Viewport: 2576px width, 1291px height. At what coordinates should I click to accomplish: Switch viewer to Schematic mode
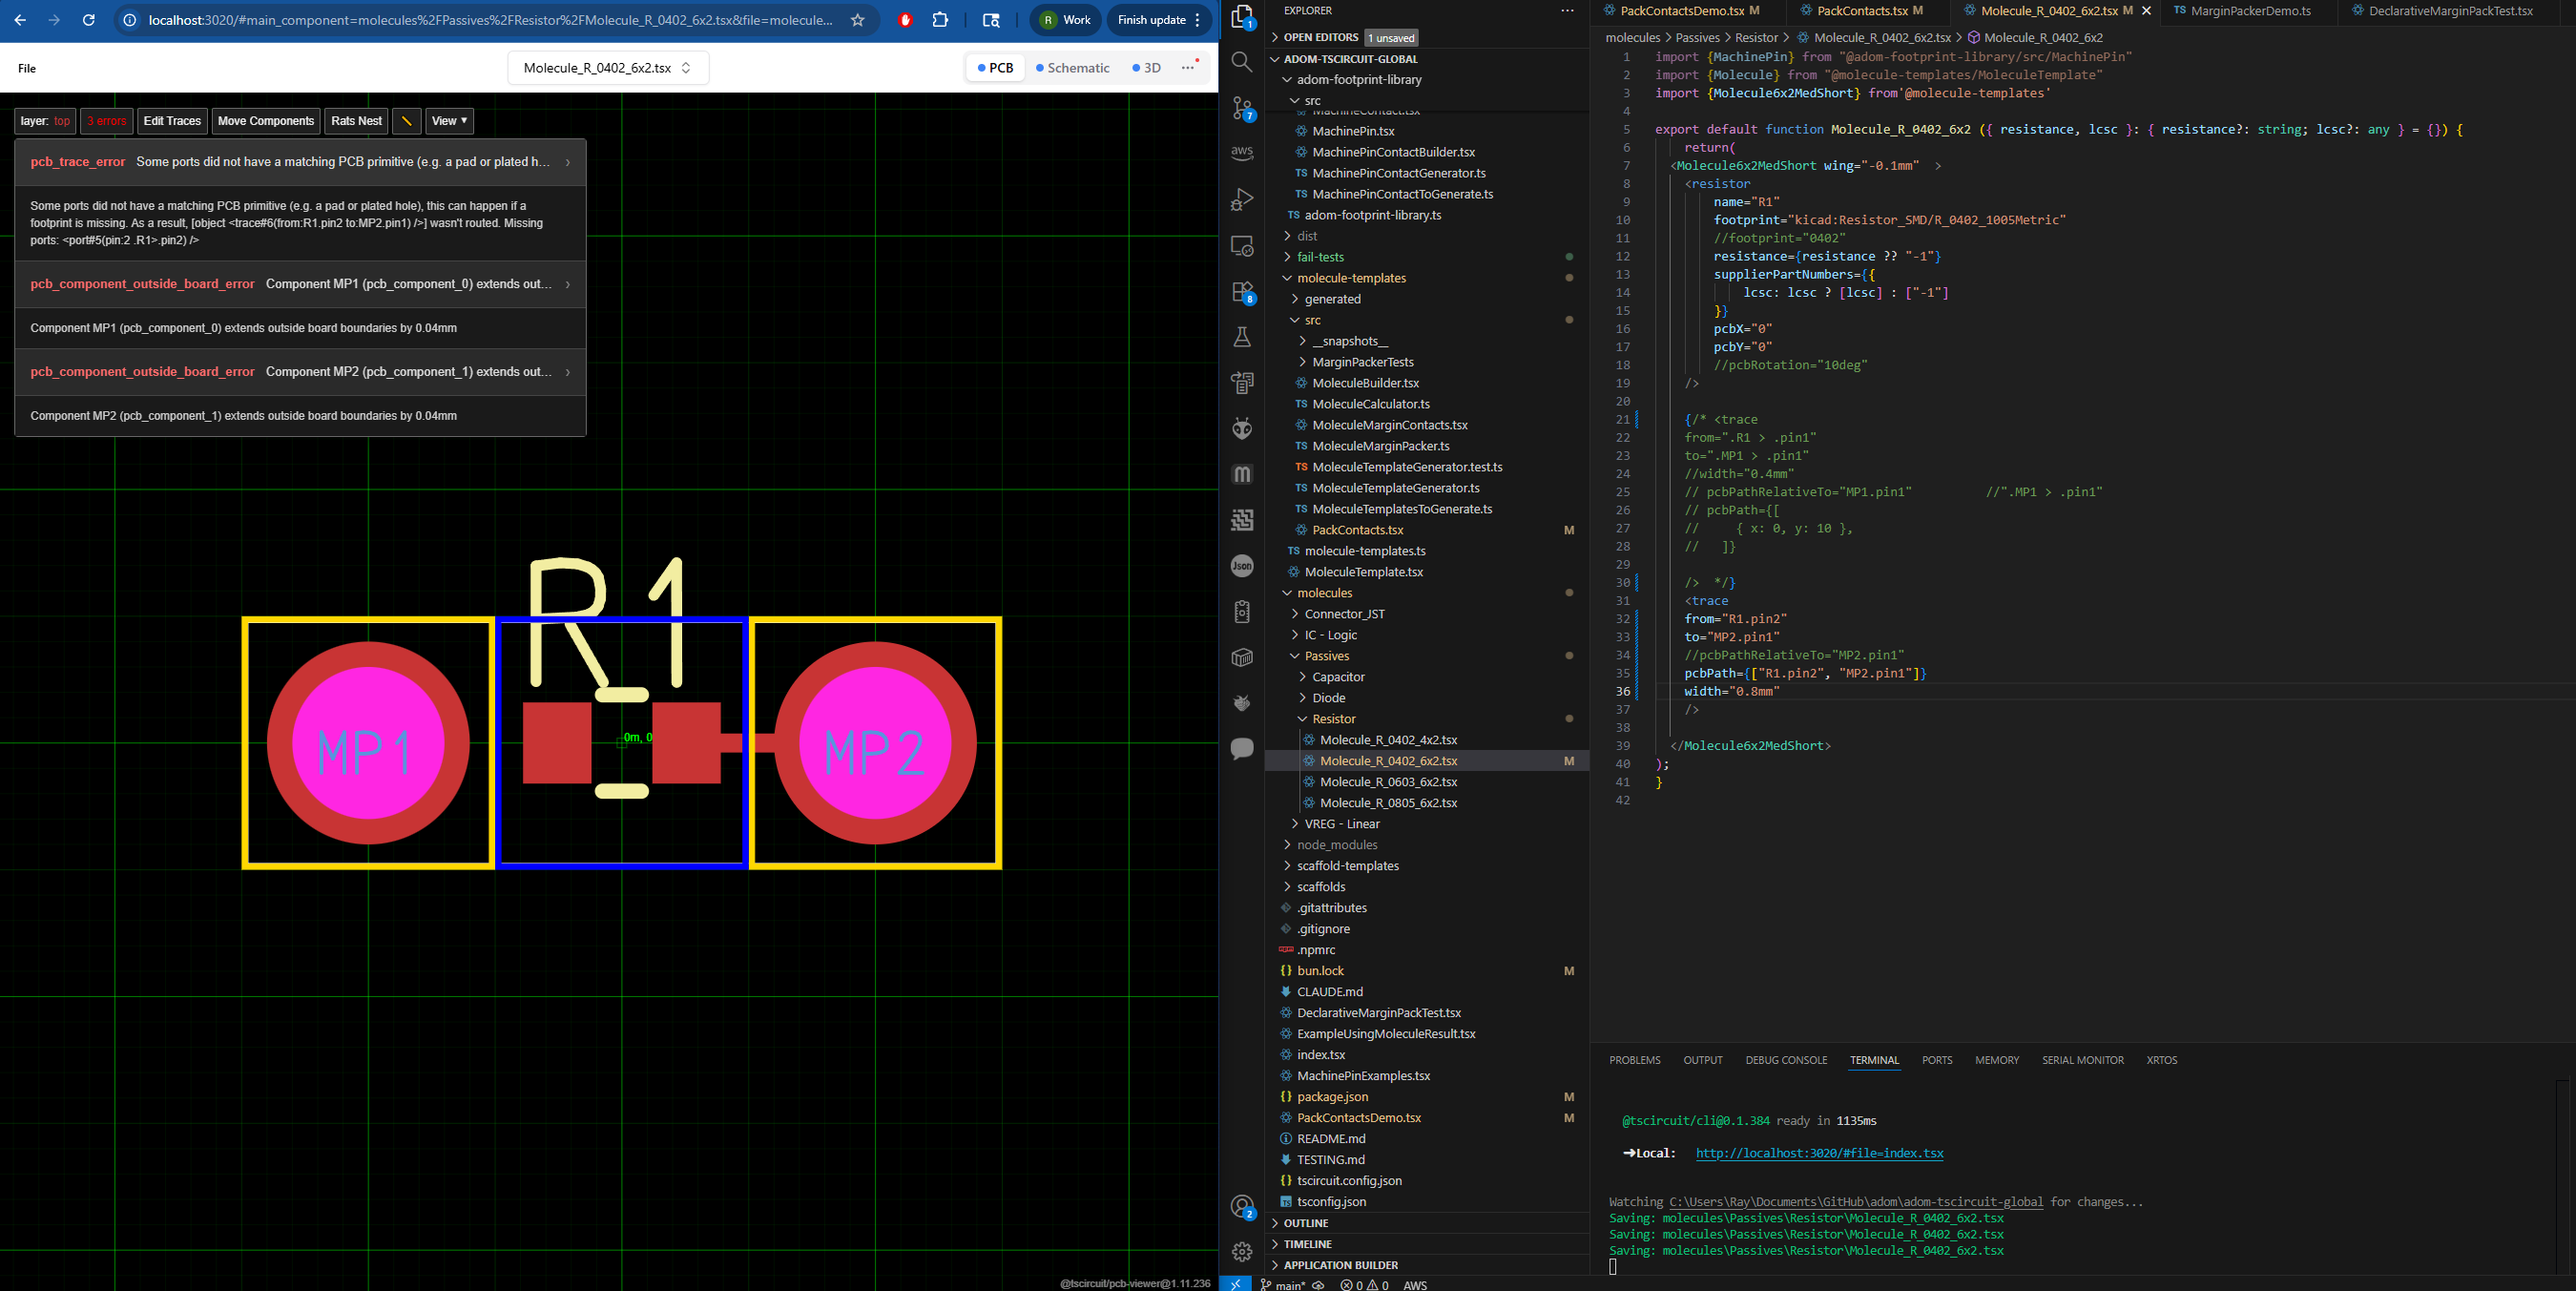1072,68
